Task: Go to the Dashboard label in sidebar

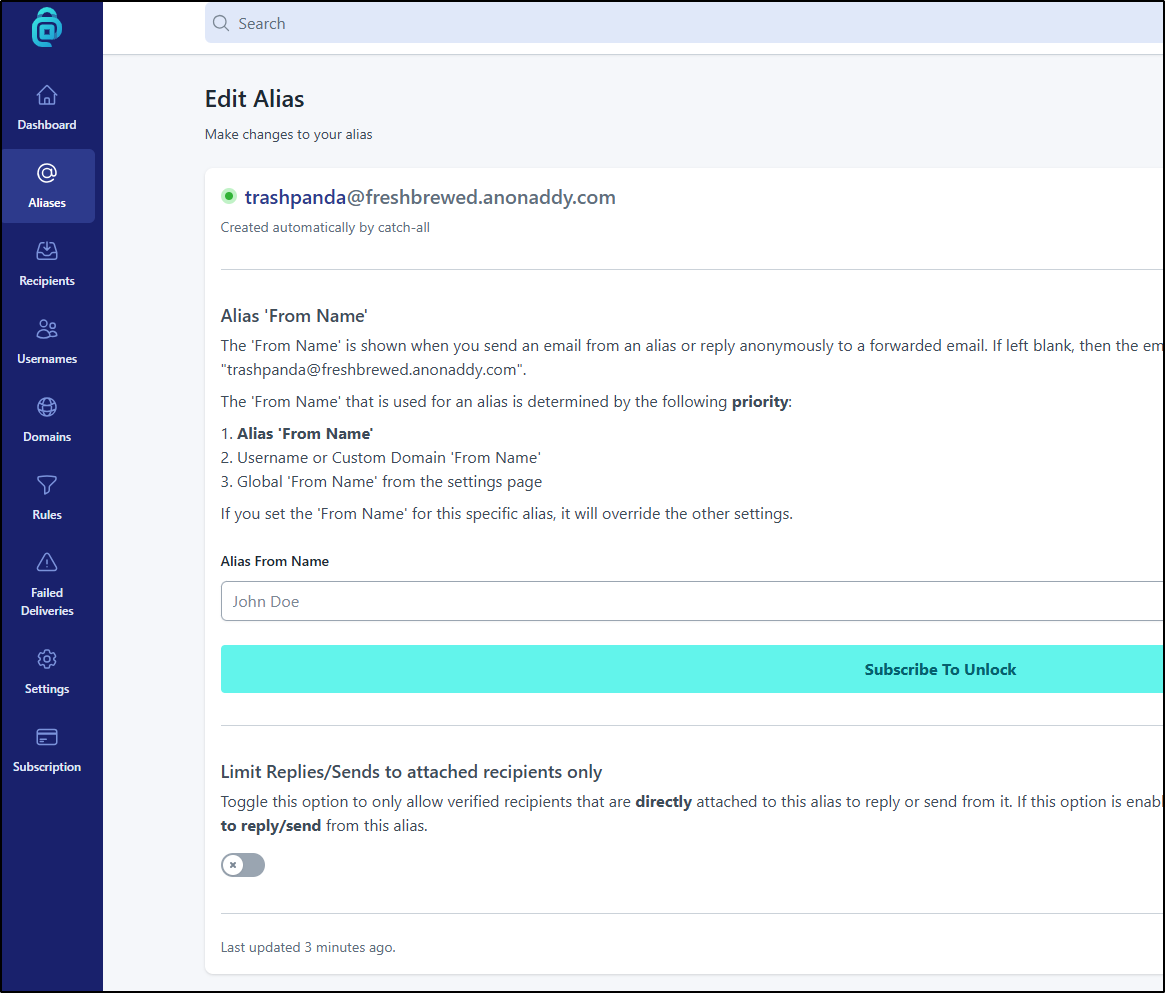Action: (47, 125)
